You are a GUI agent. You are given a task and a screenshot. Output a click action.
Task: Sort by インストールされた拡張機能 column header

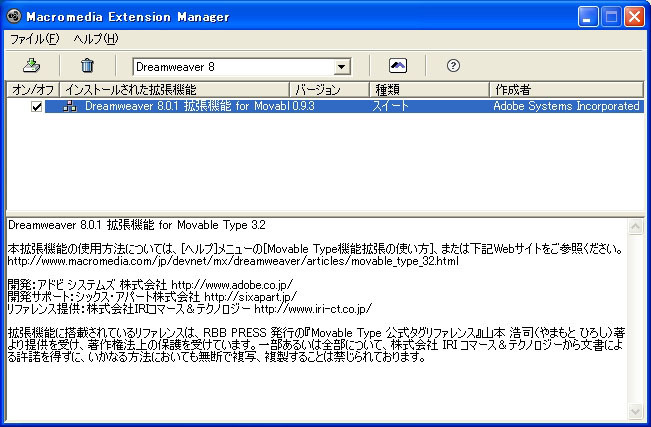174,89
